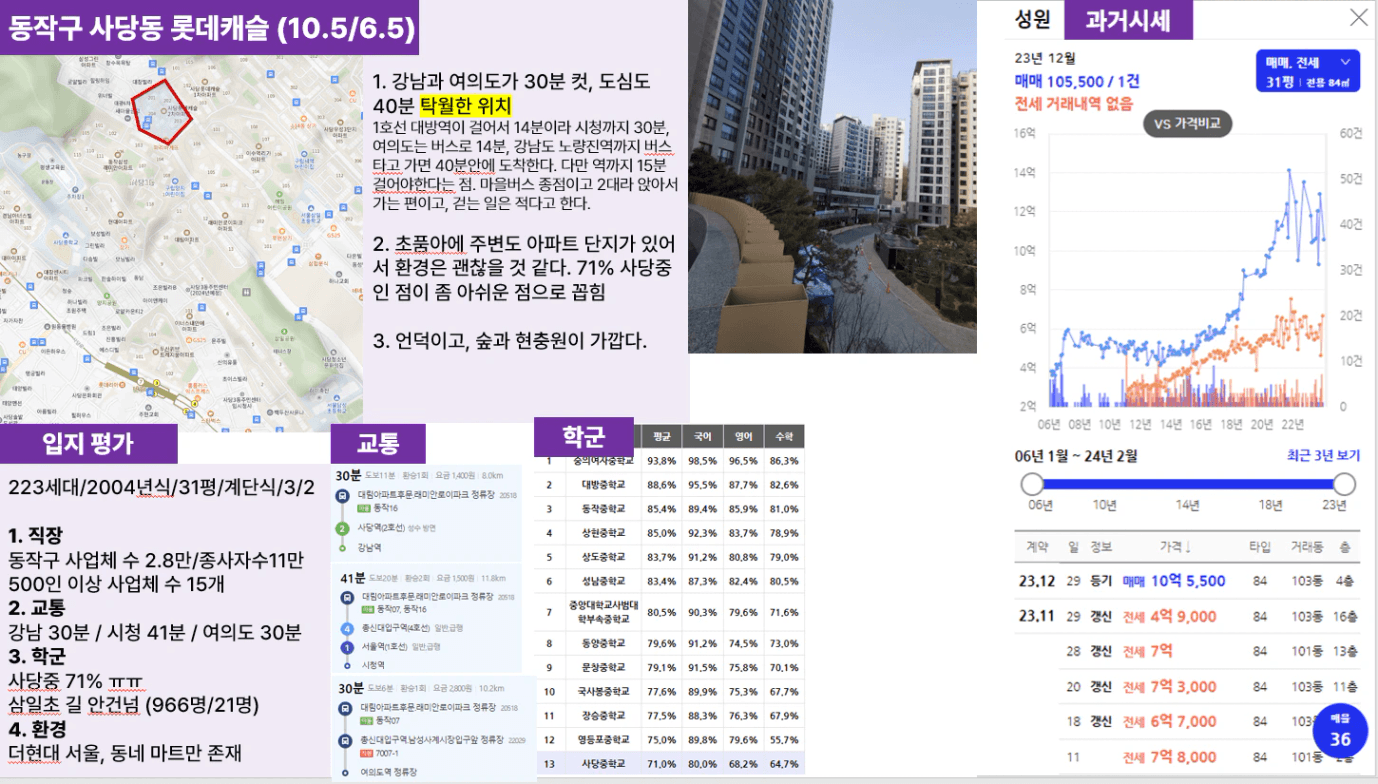Click the 06년 1월 ~ 24년 2월 range label
The height and width of the screenshot is (784, 1378).
point(1076,456)
